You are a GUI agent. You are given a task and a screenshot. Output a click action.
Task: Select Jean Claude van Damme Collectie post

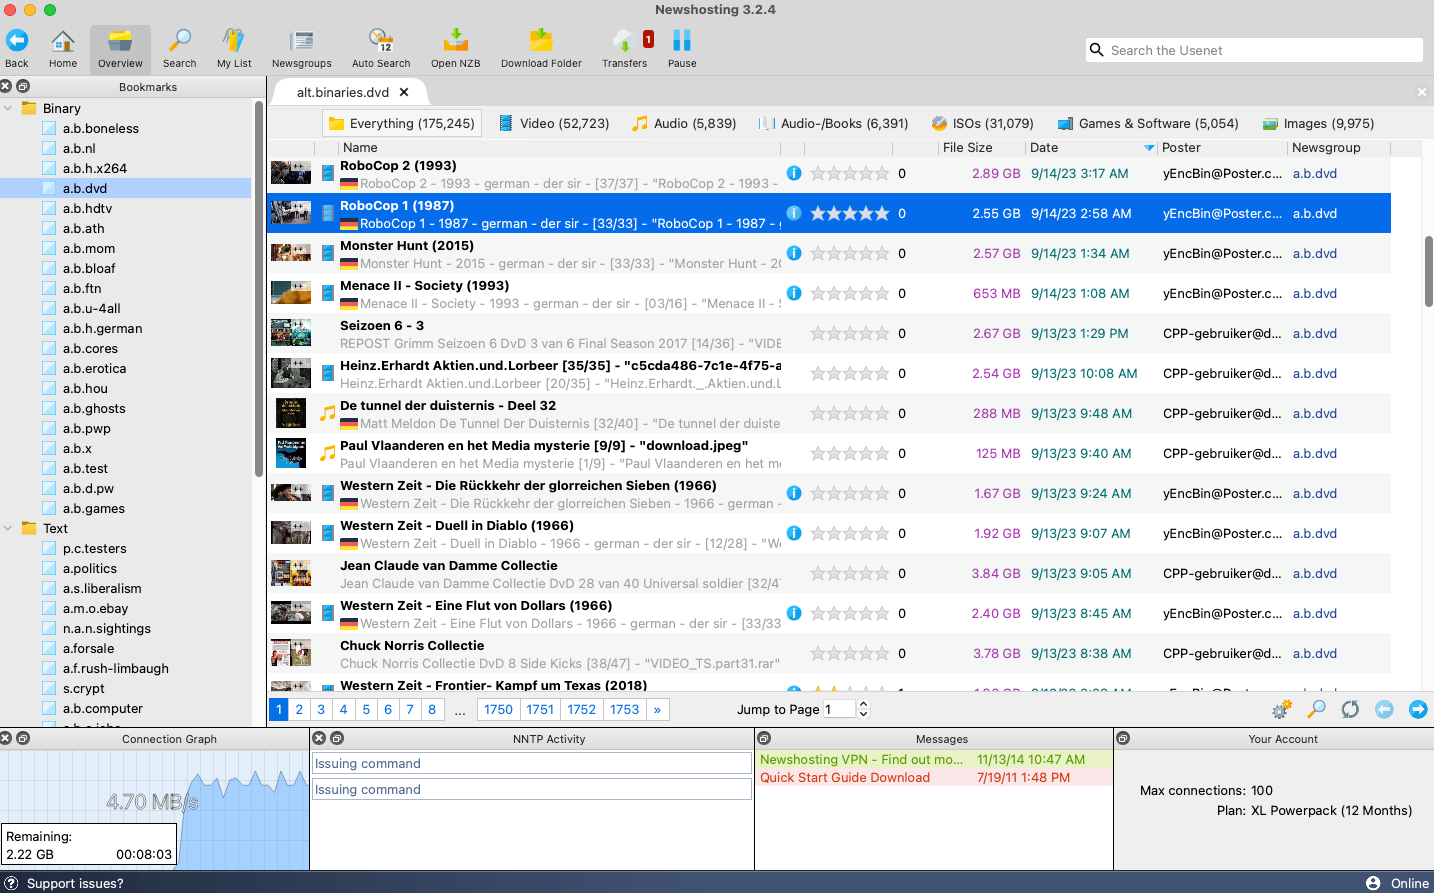[x=829, y=573]
